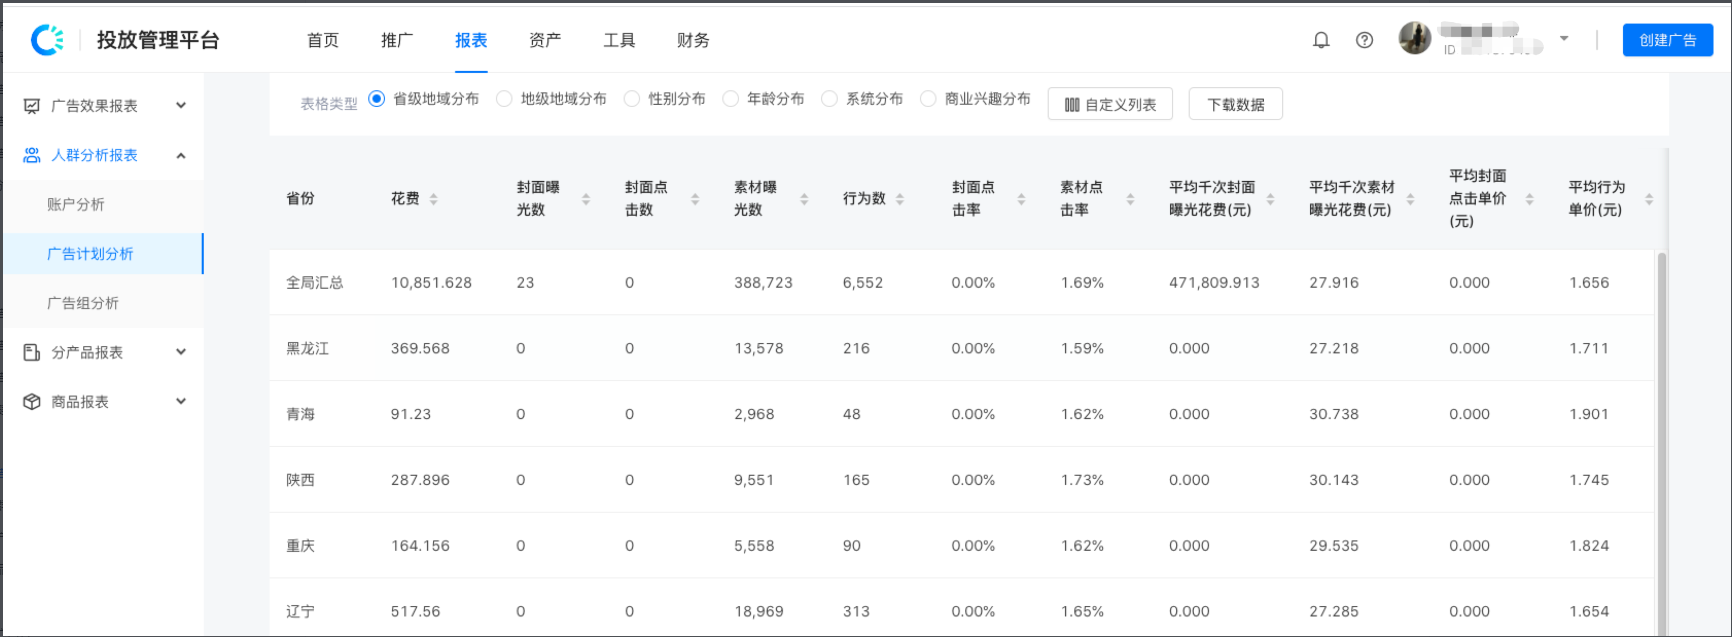This screenshot has height=637, width=1732.
Task: Click the 10,851.628 total spend value
Action: (431, 283)
